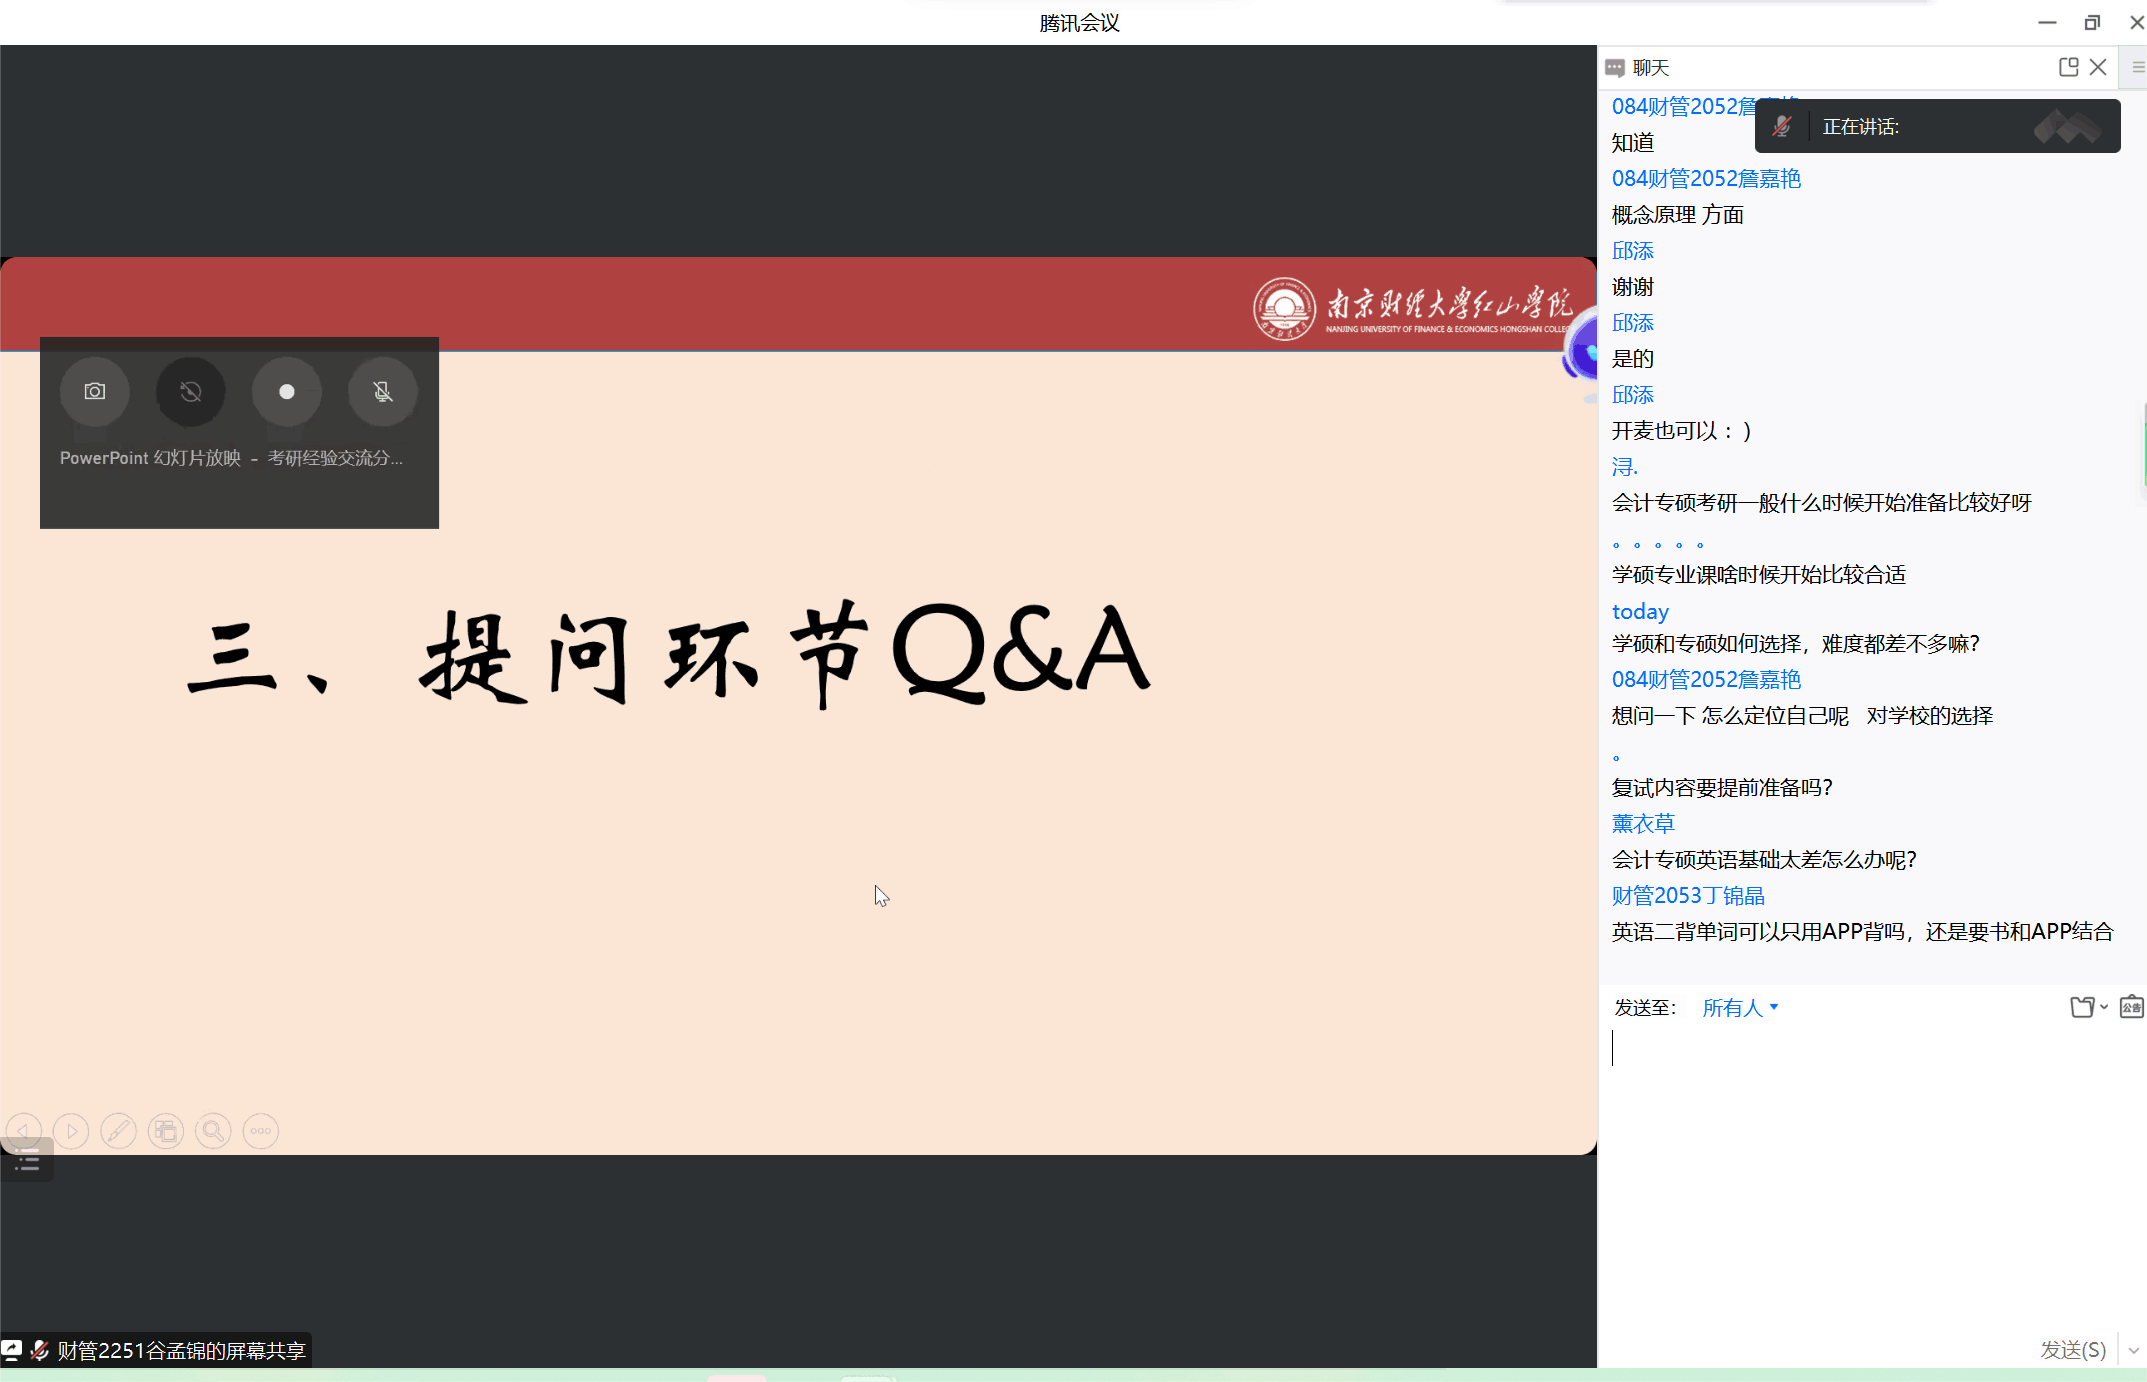
Task: Click sender name 薰衣草 in chat
Action: coord(1643,824)
